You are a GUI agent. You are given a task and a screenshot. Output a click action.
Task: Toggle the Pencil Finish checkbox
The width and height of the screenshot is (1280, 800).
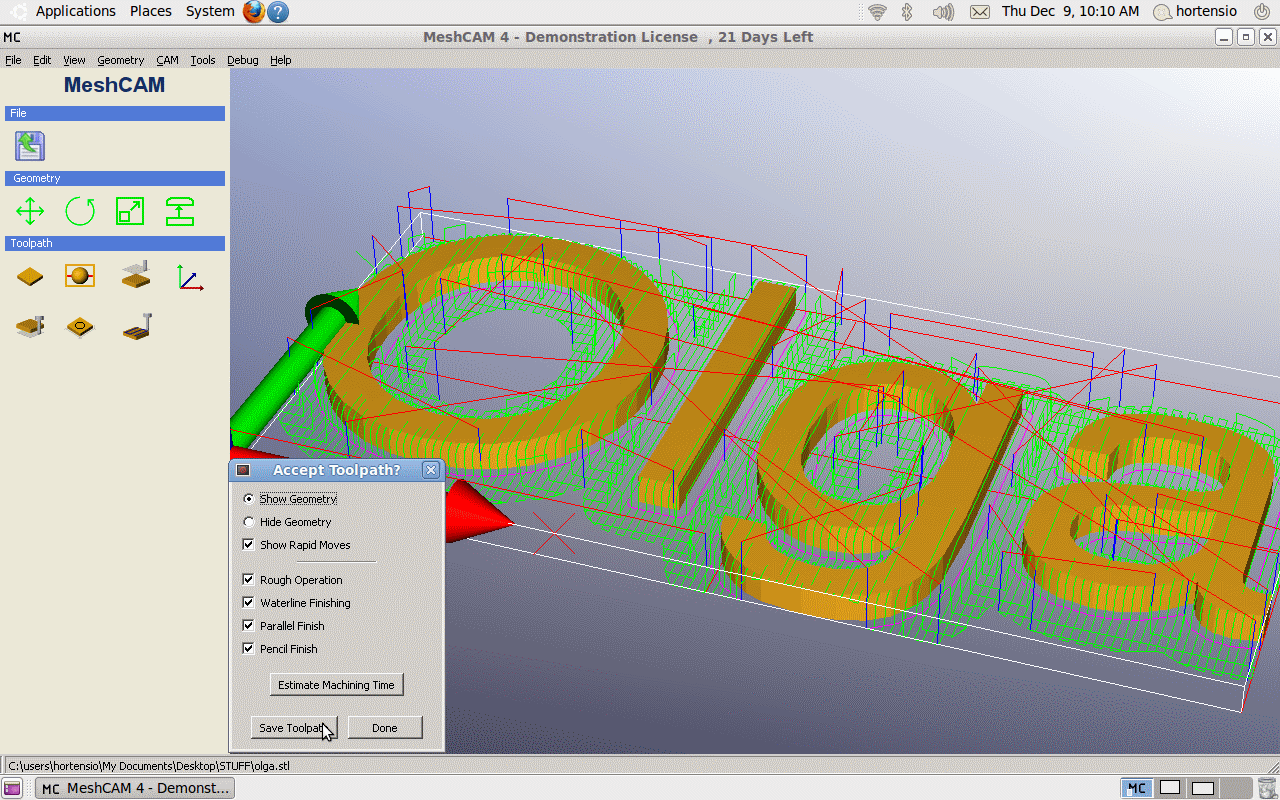(x=249, y=649)
